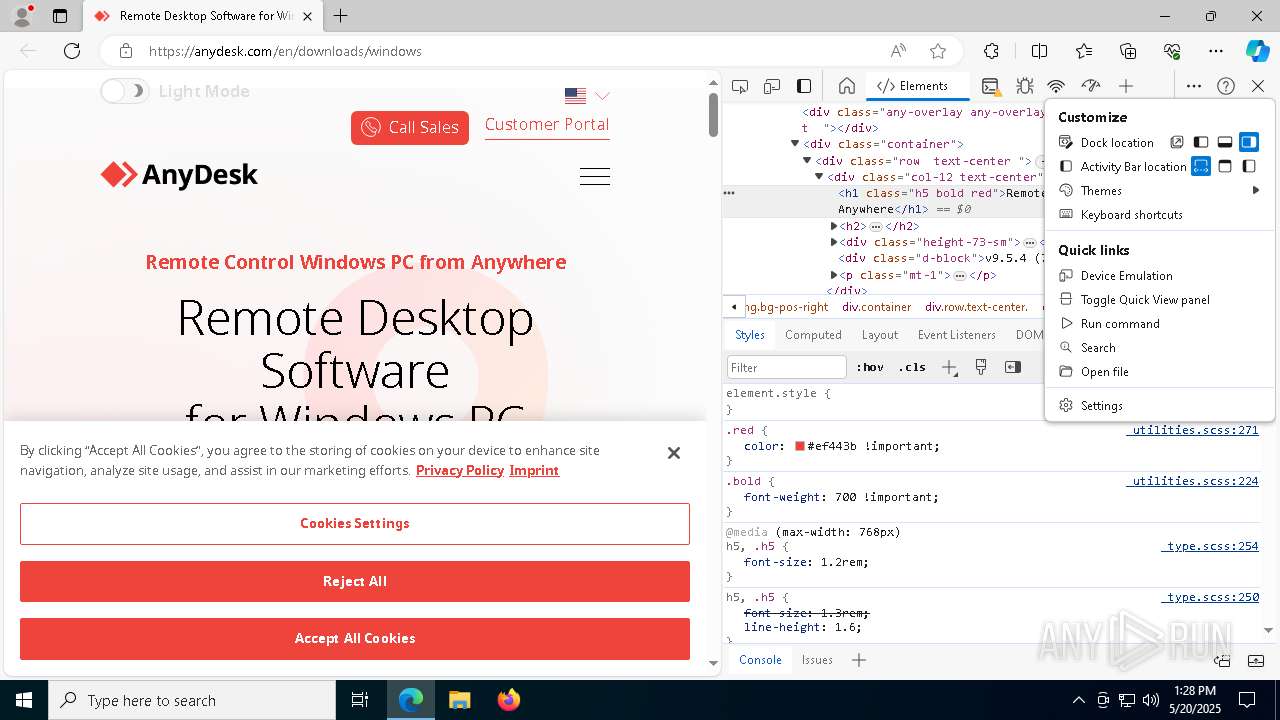1280x720 pixels.
Task: Select div.container breadcrumb item
Action: point(877,307)
